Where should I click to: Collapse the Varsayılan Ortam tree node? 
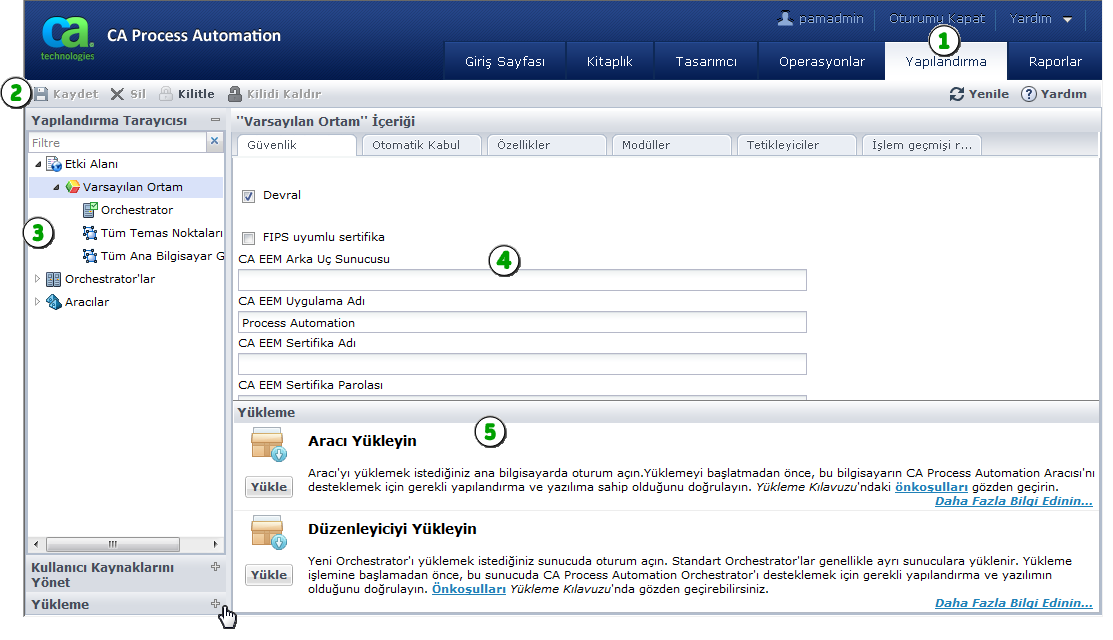56,187
